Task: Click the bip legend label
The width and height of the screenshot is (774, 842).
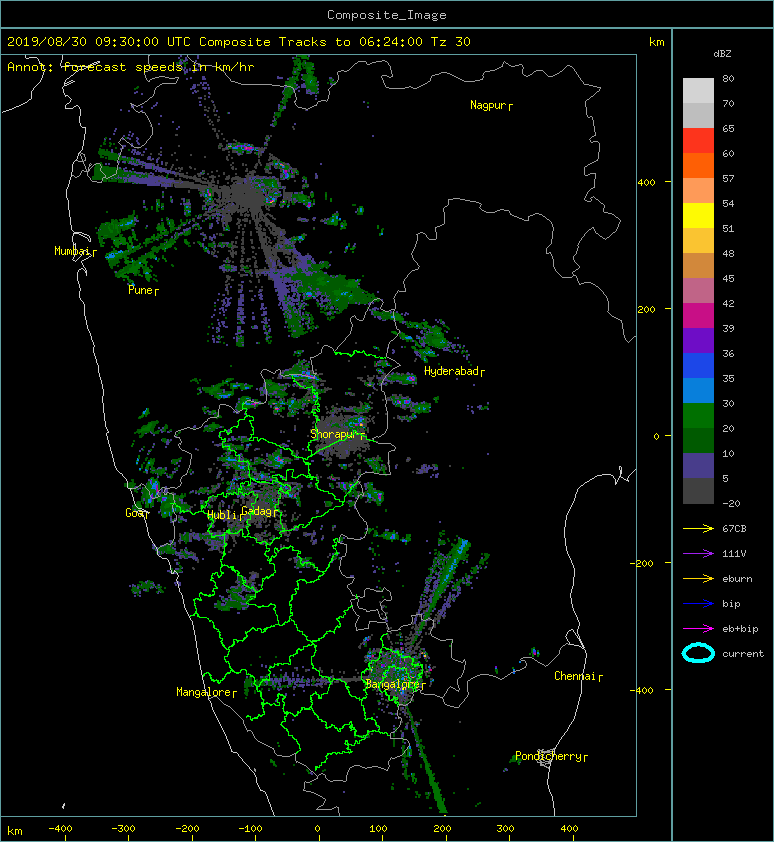Action: click(731, 604)
